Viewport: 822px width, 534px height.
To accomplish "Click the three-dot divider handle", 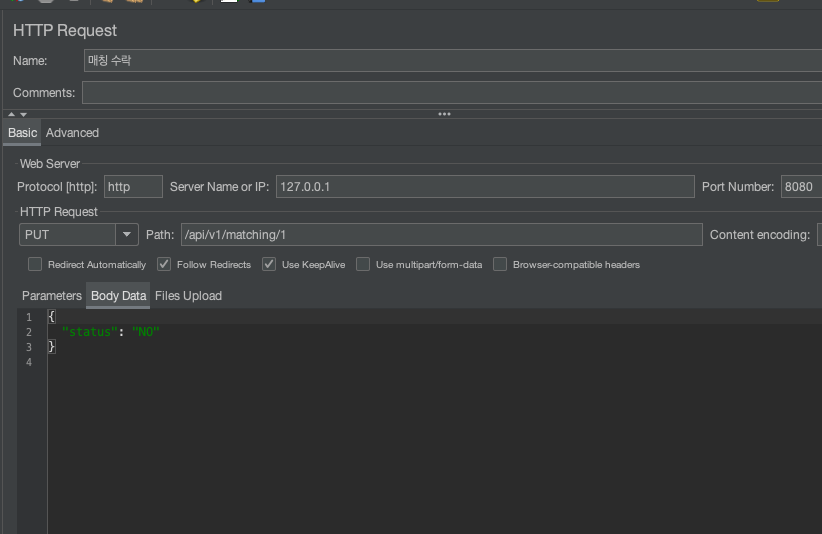I will 445,114.
